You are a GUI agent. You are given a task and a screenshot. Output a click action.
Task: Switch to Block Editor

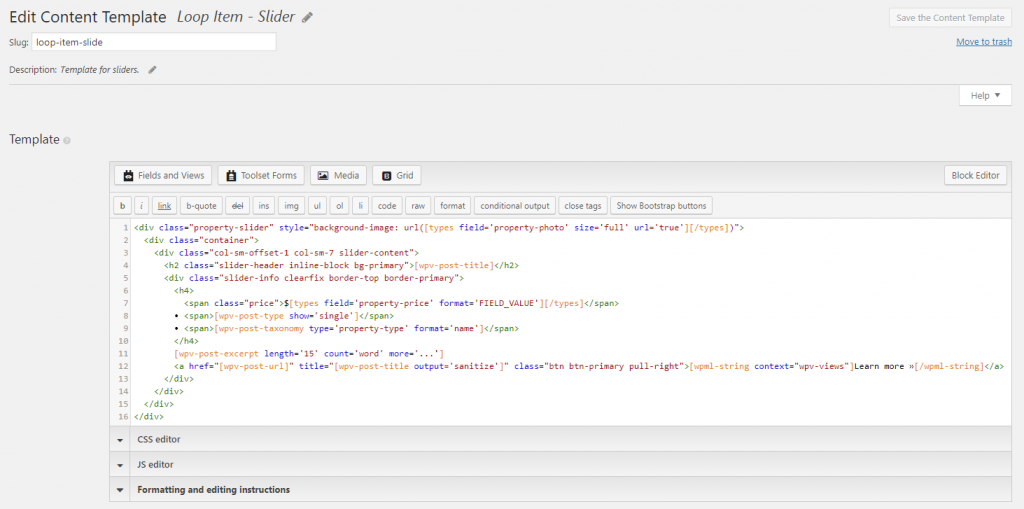(975, 175)
